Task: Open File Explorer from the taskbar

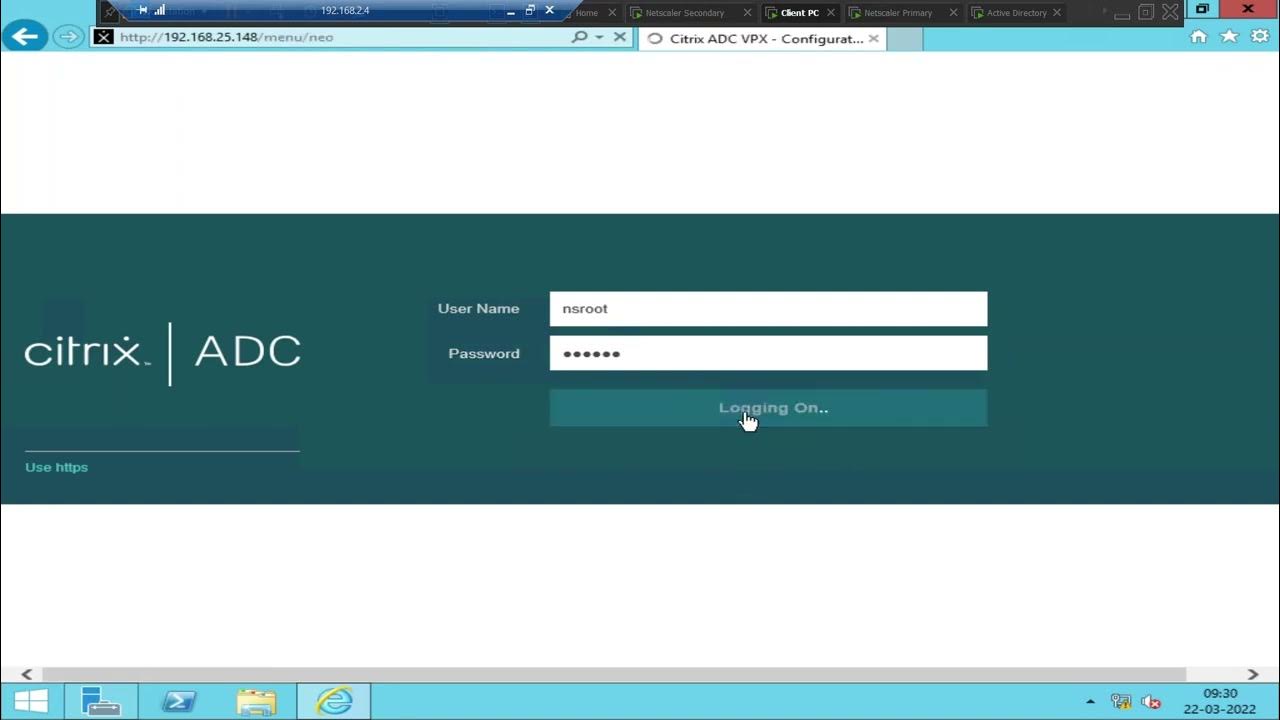Action: click(257, 702)
